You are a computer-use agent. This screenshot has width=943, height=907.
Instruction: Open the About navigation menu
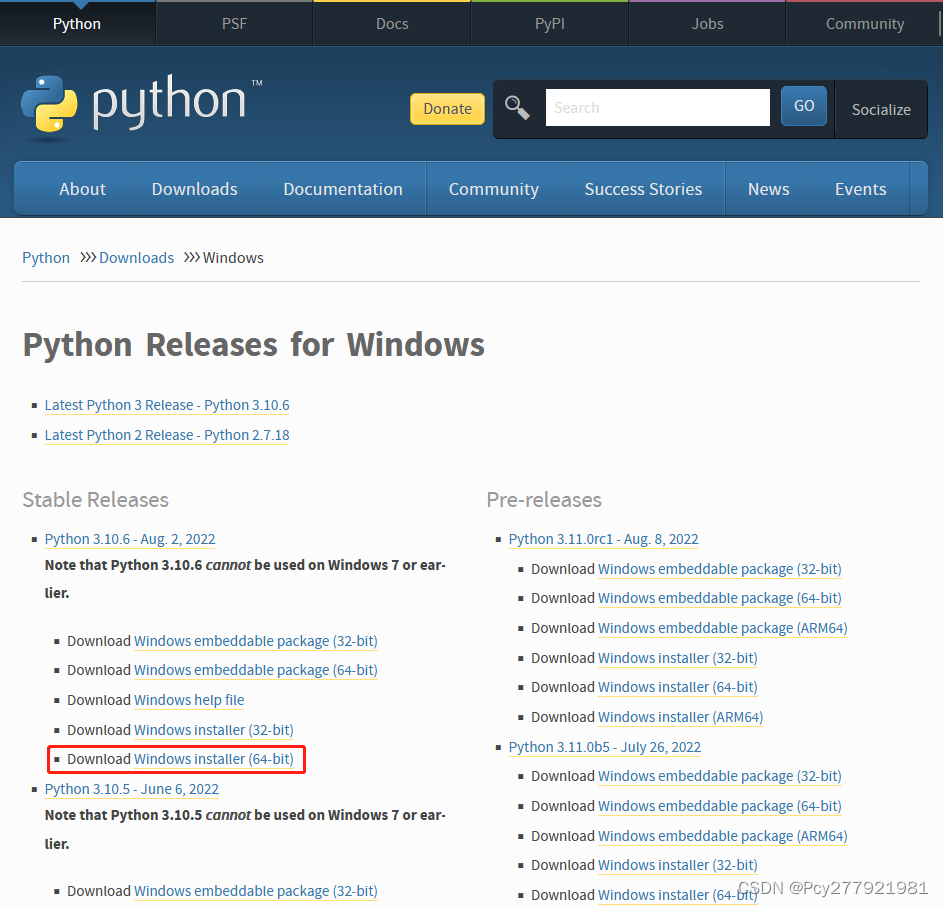[x=82, y=189]
